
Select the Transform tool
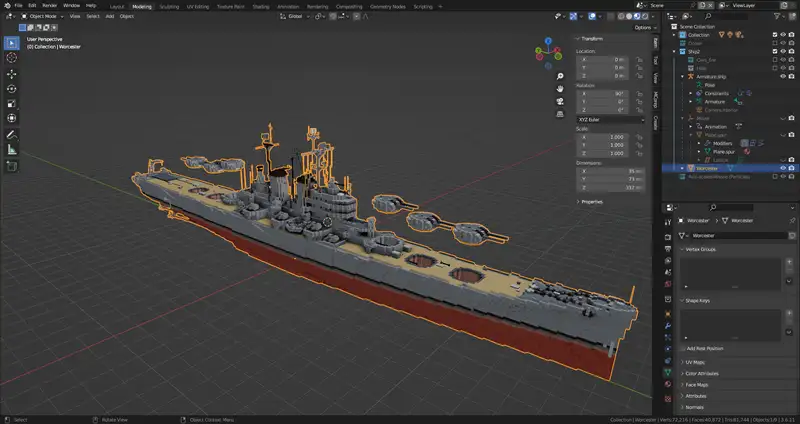tap(12, 118)
